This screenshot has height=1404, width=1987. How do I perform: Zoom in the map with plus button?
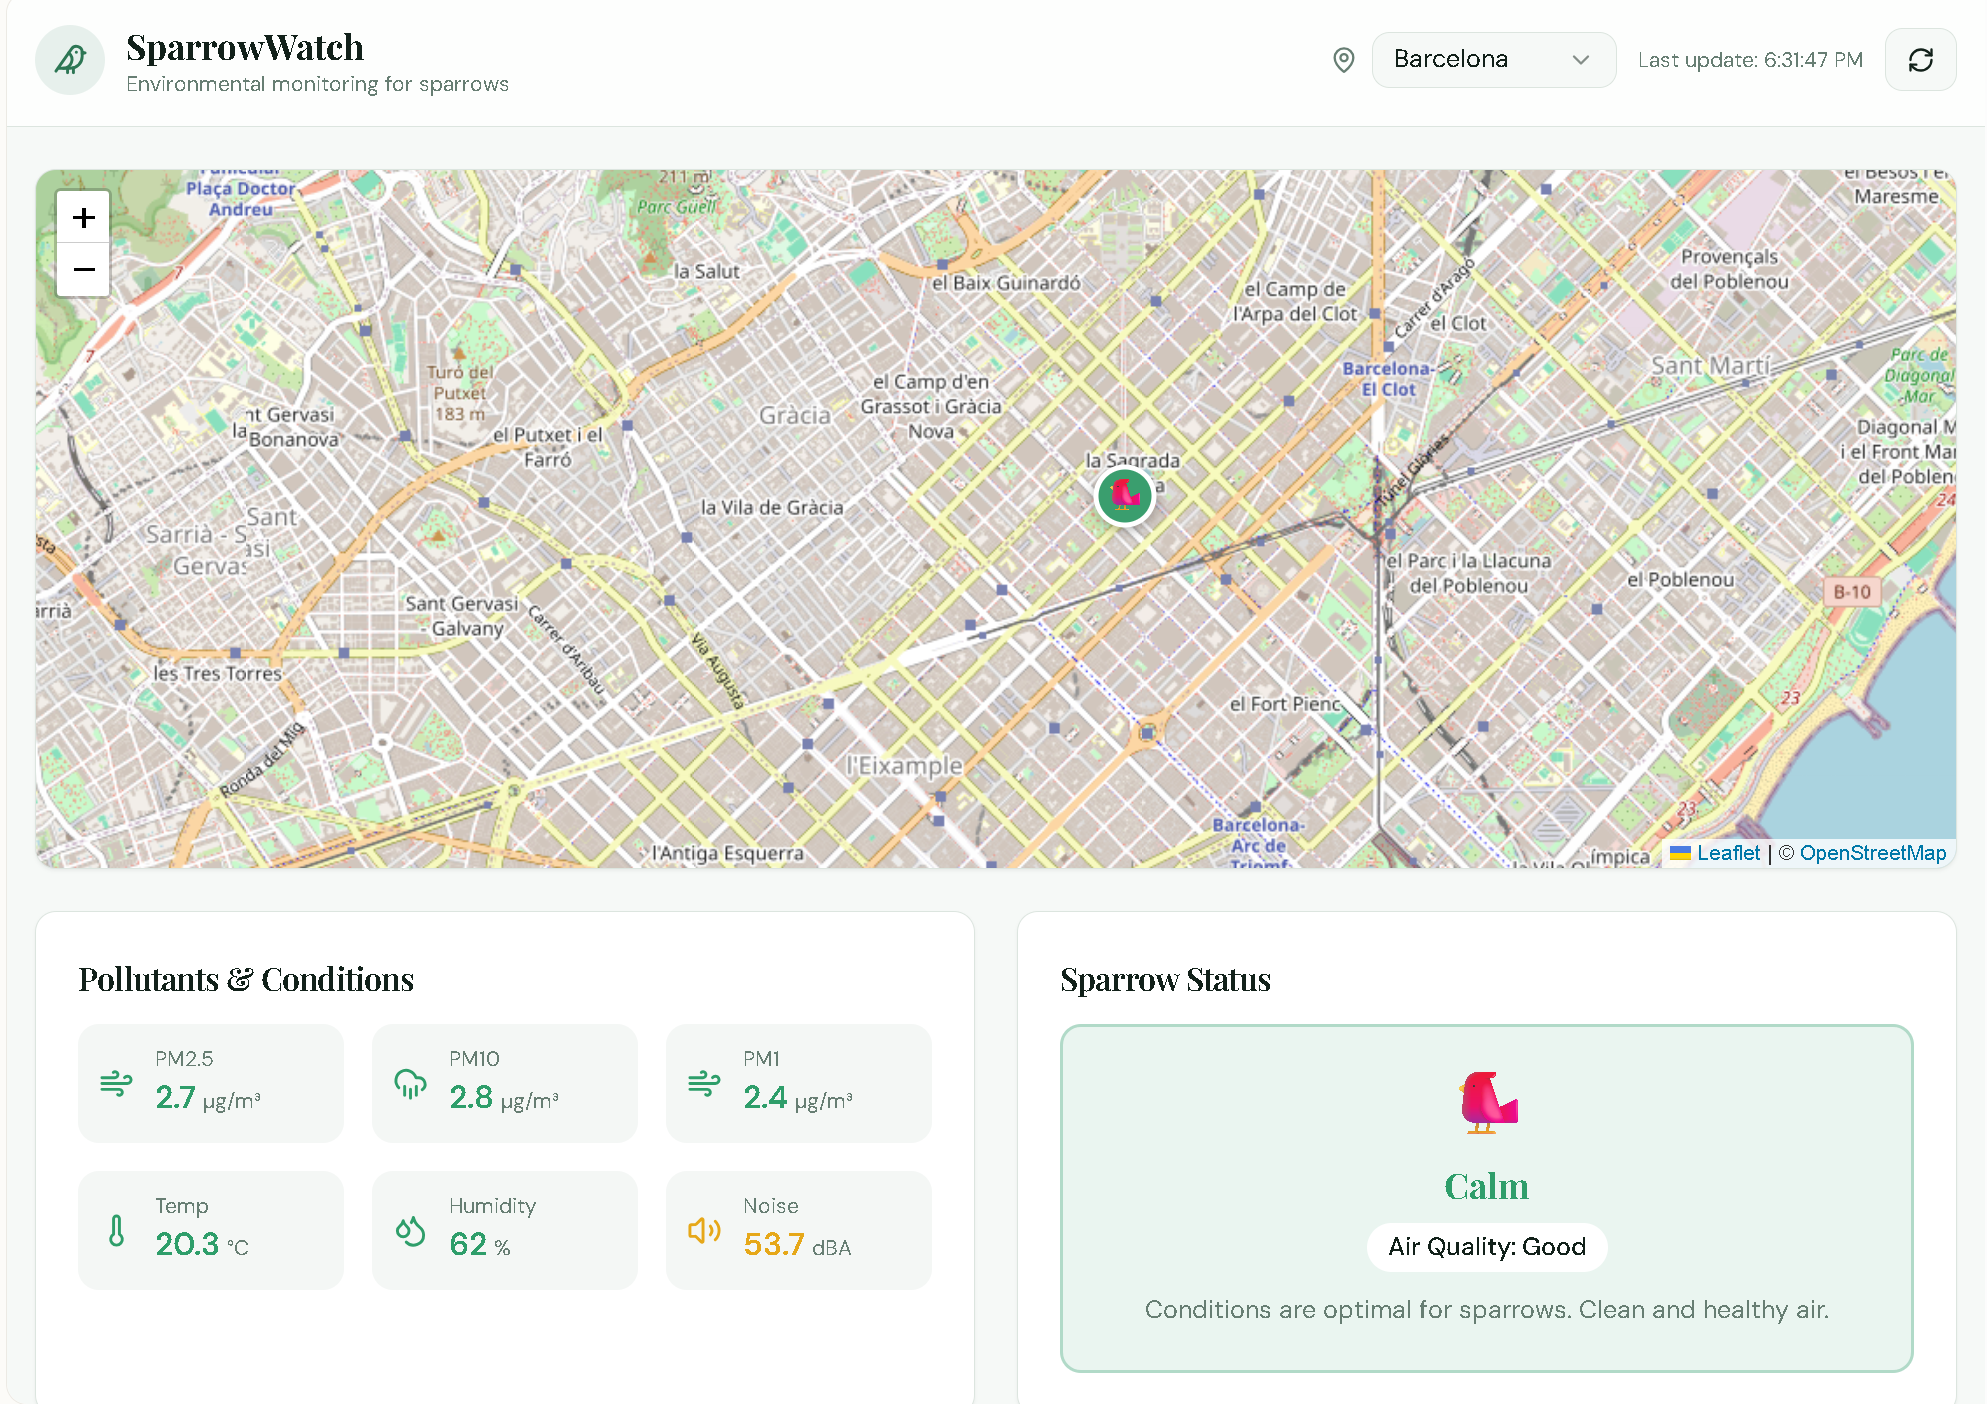click(x=84, y=218)
